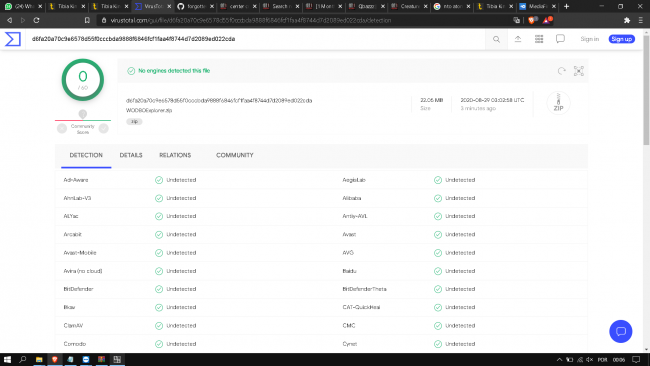This screenshot has height=366, width=650.
Task: Switch to the COMMUNITY tab
Action: click(235, 155)
